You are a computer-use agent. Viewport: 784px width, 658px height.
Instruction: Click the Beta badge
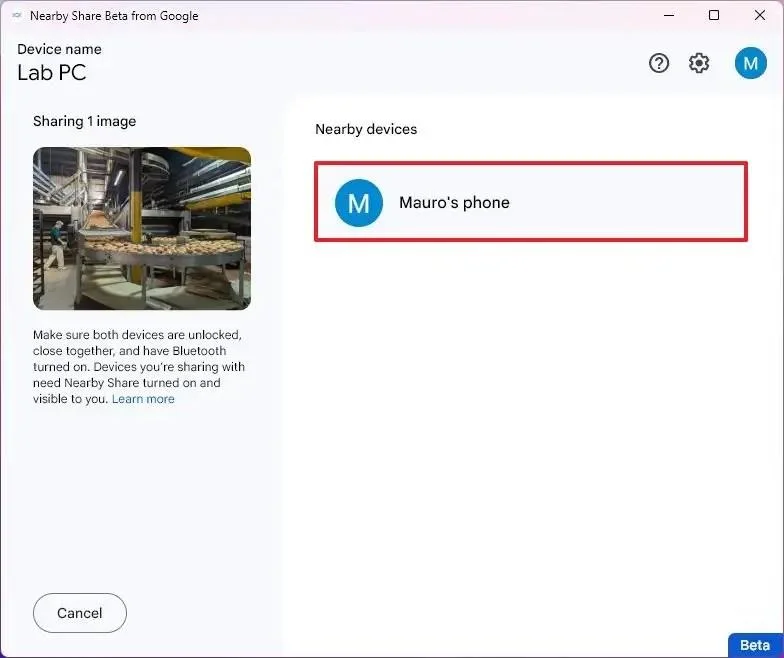(x=755, y=645)
